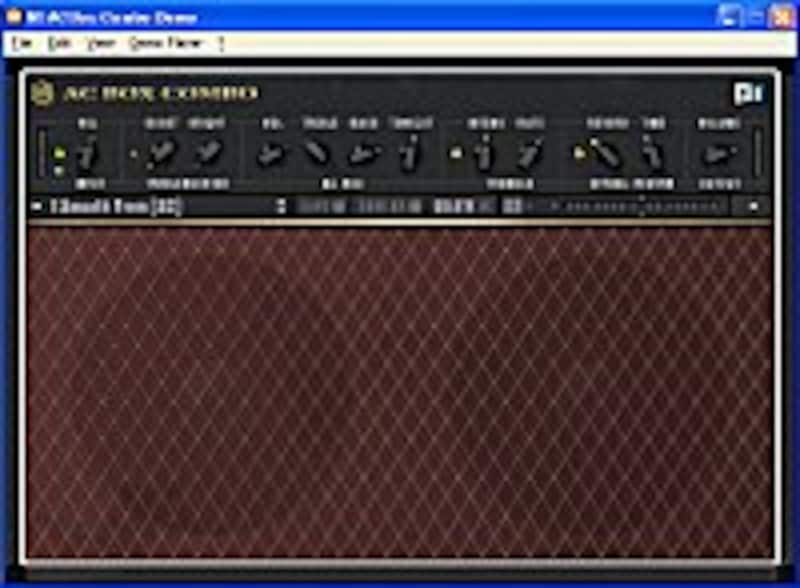Open the Edit menu
The height and width of the screenshot is (588, 800).
(59, 43)
